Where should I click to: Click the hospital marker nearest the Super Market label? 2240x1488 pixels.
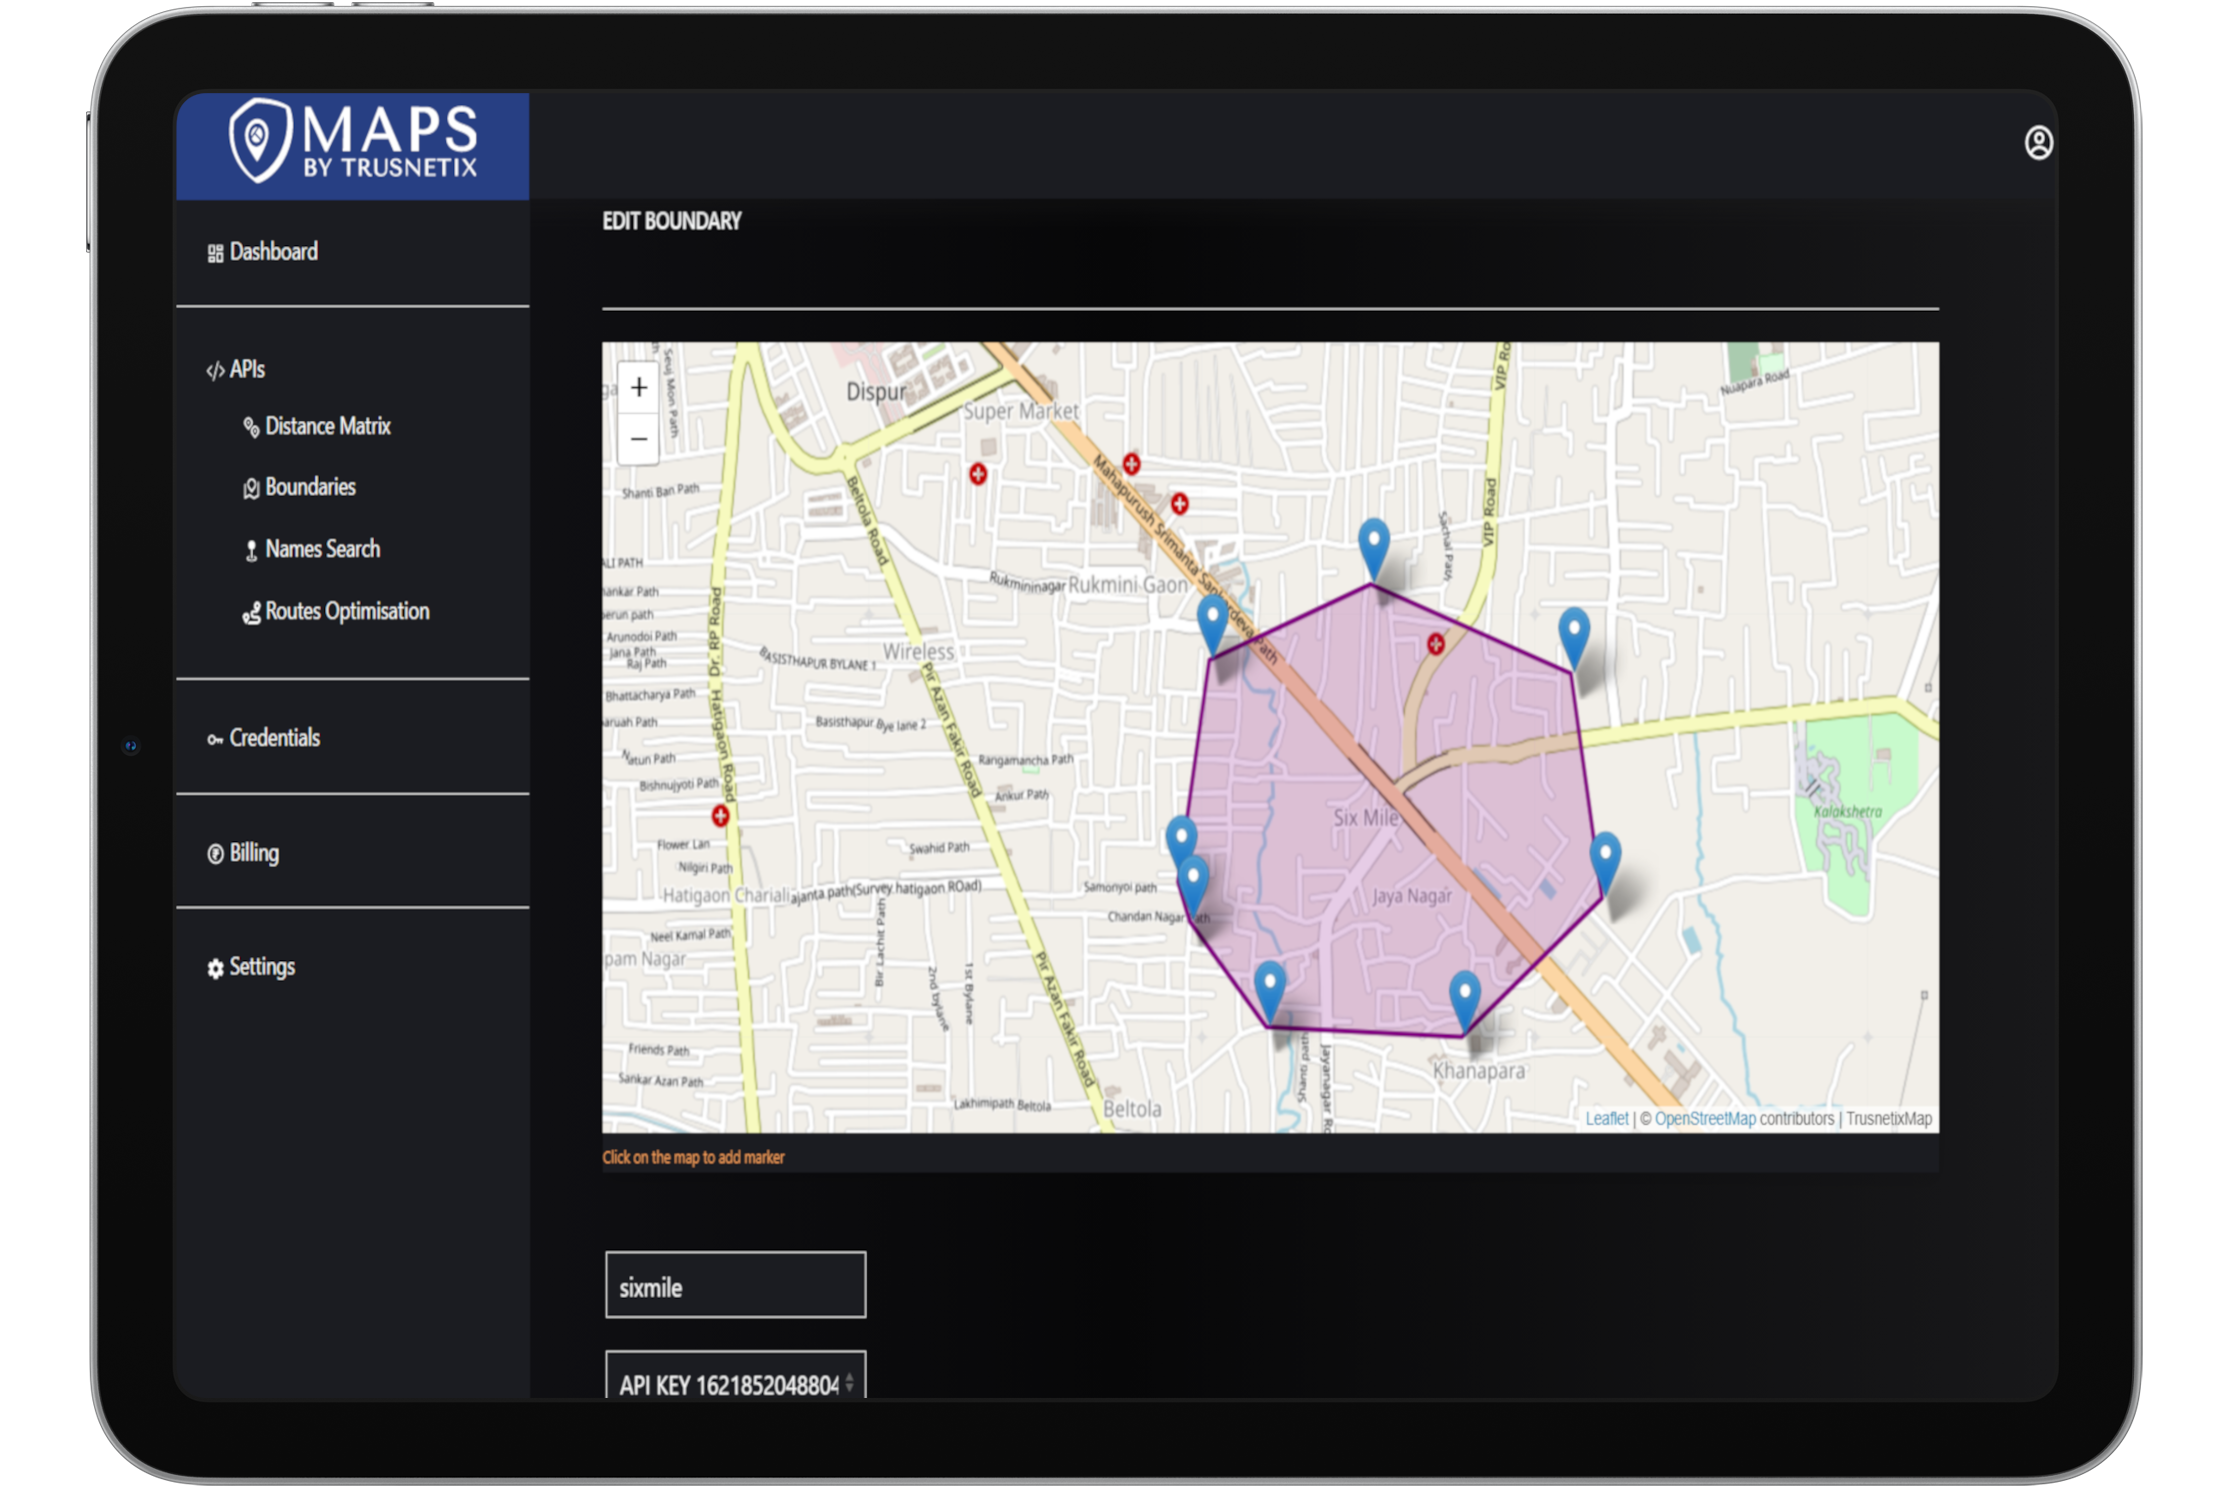1131,464
